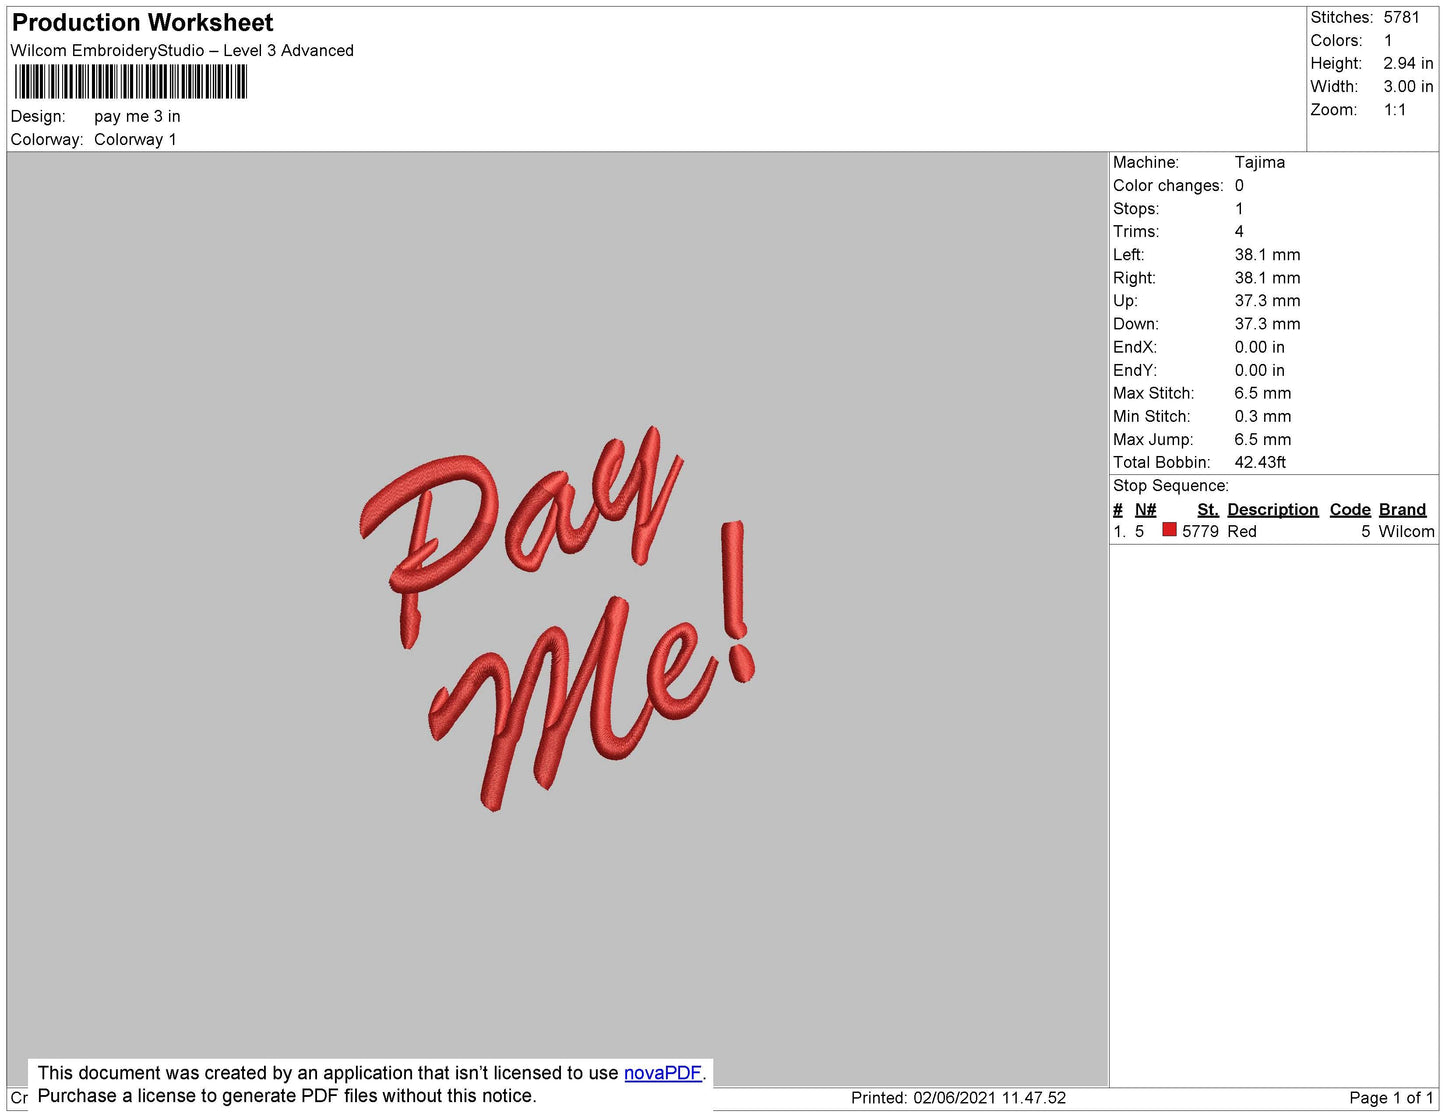Select the 'N#' column header
This screenshot has width=1445, height=1117.
pyautogui.click(x=1146, y=510)
